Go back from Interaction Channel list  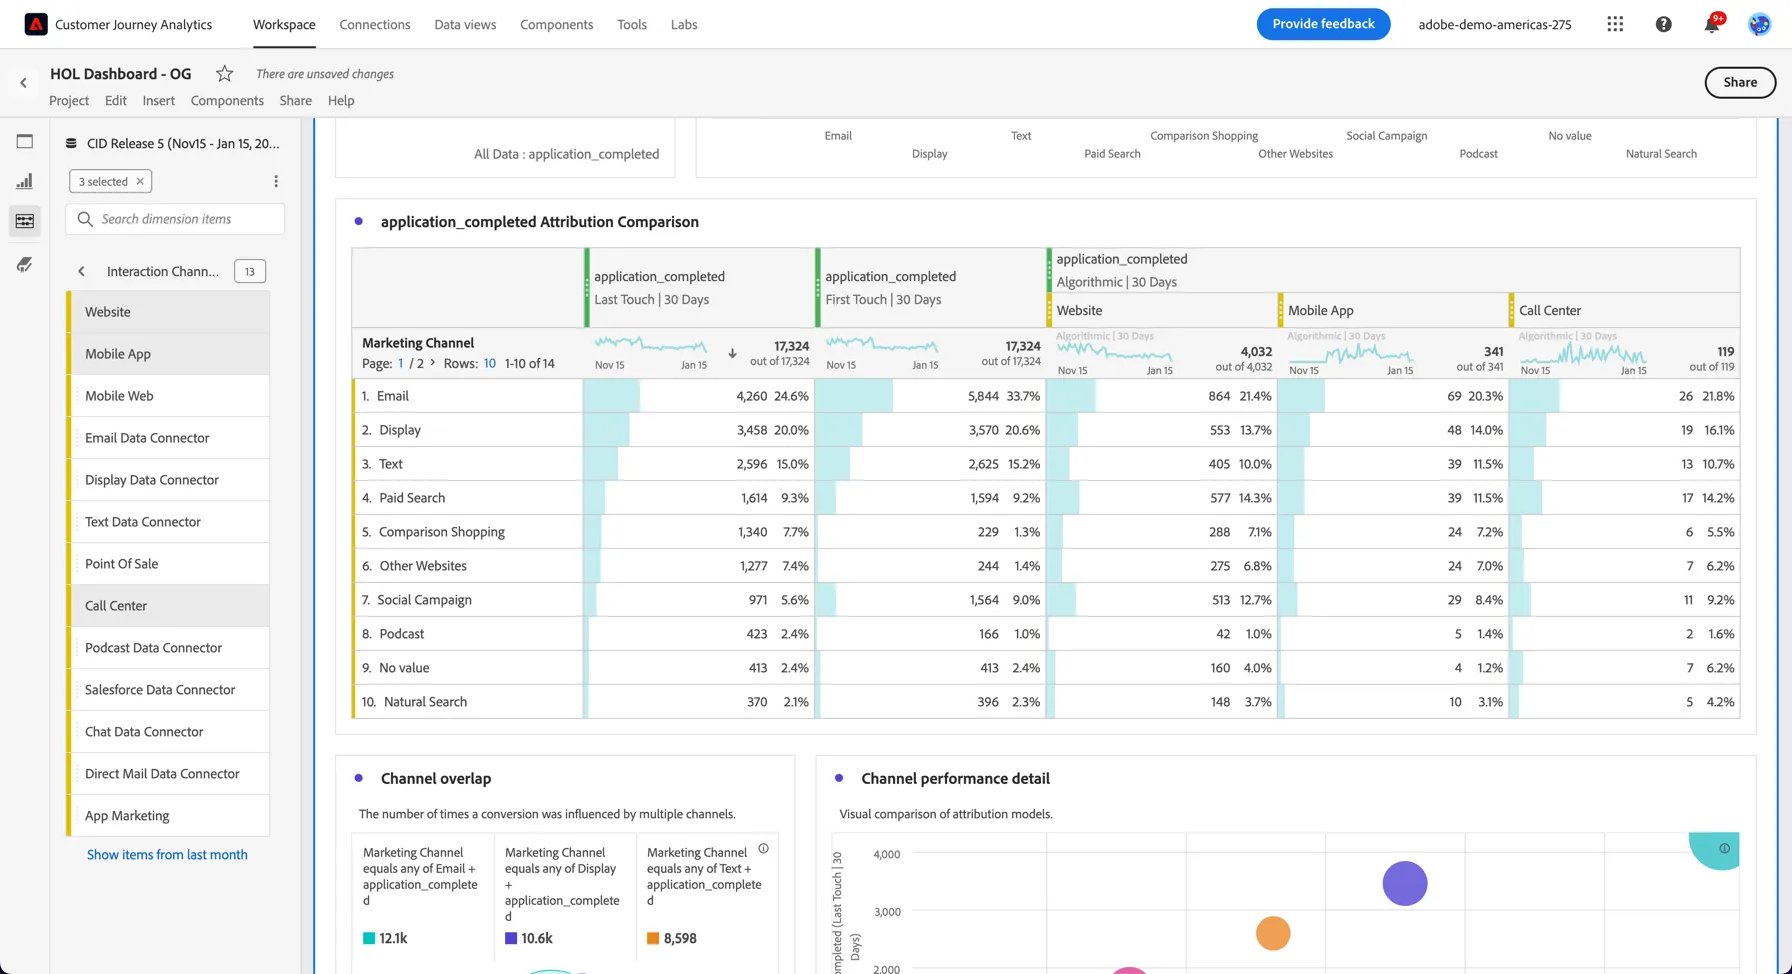click(81, 271)
